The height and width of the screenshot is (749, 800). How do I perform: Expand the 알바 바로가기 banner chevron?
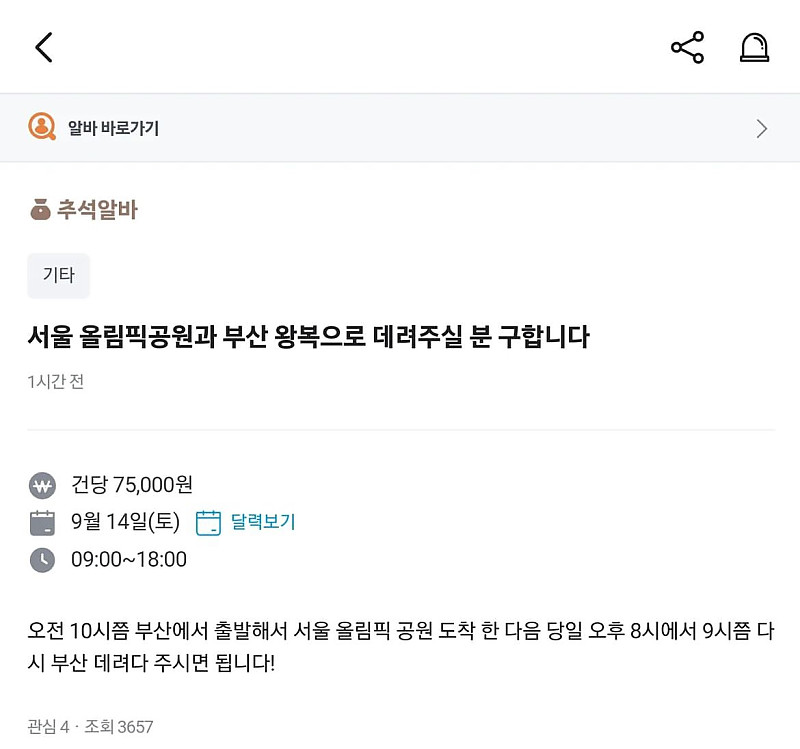click(762, 127)
